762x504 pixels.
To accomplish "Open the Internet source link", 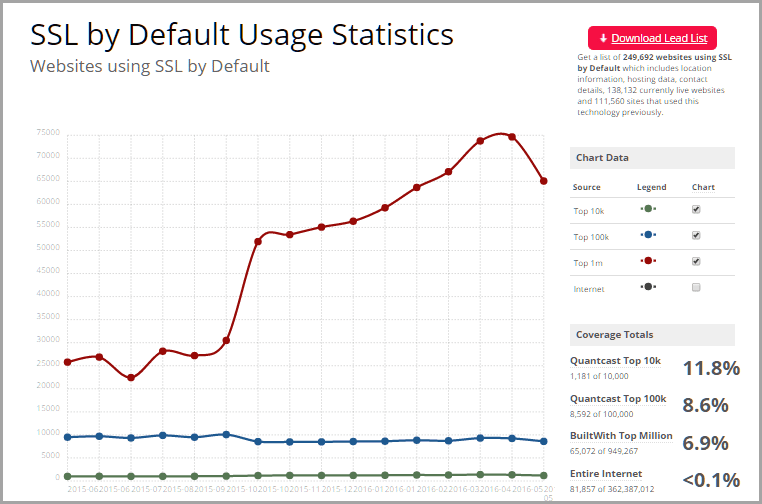I will coord(589,289).
